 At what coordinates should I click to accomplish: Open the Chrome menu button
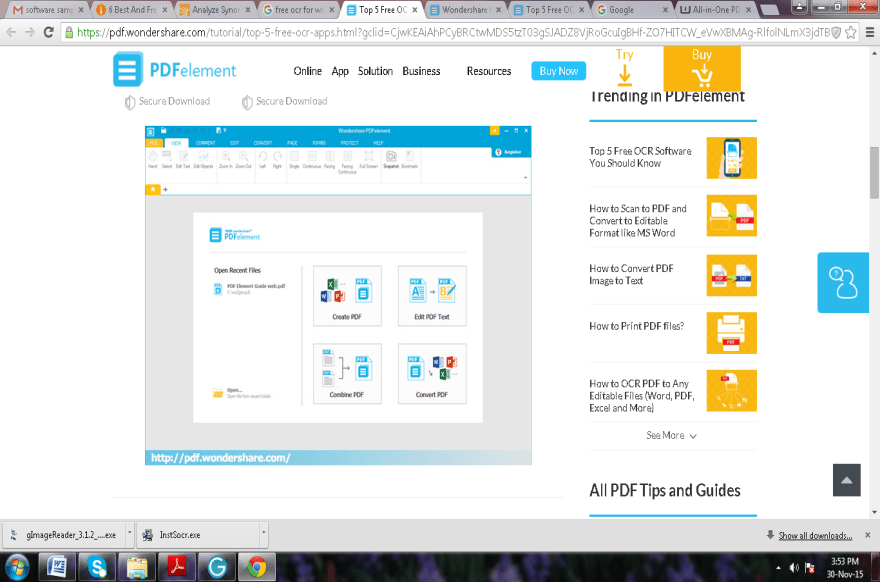(869, 33)
